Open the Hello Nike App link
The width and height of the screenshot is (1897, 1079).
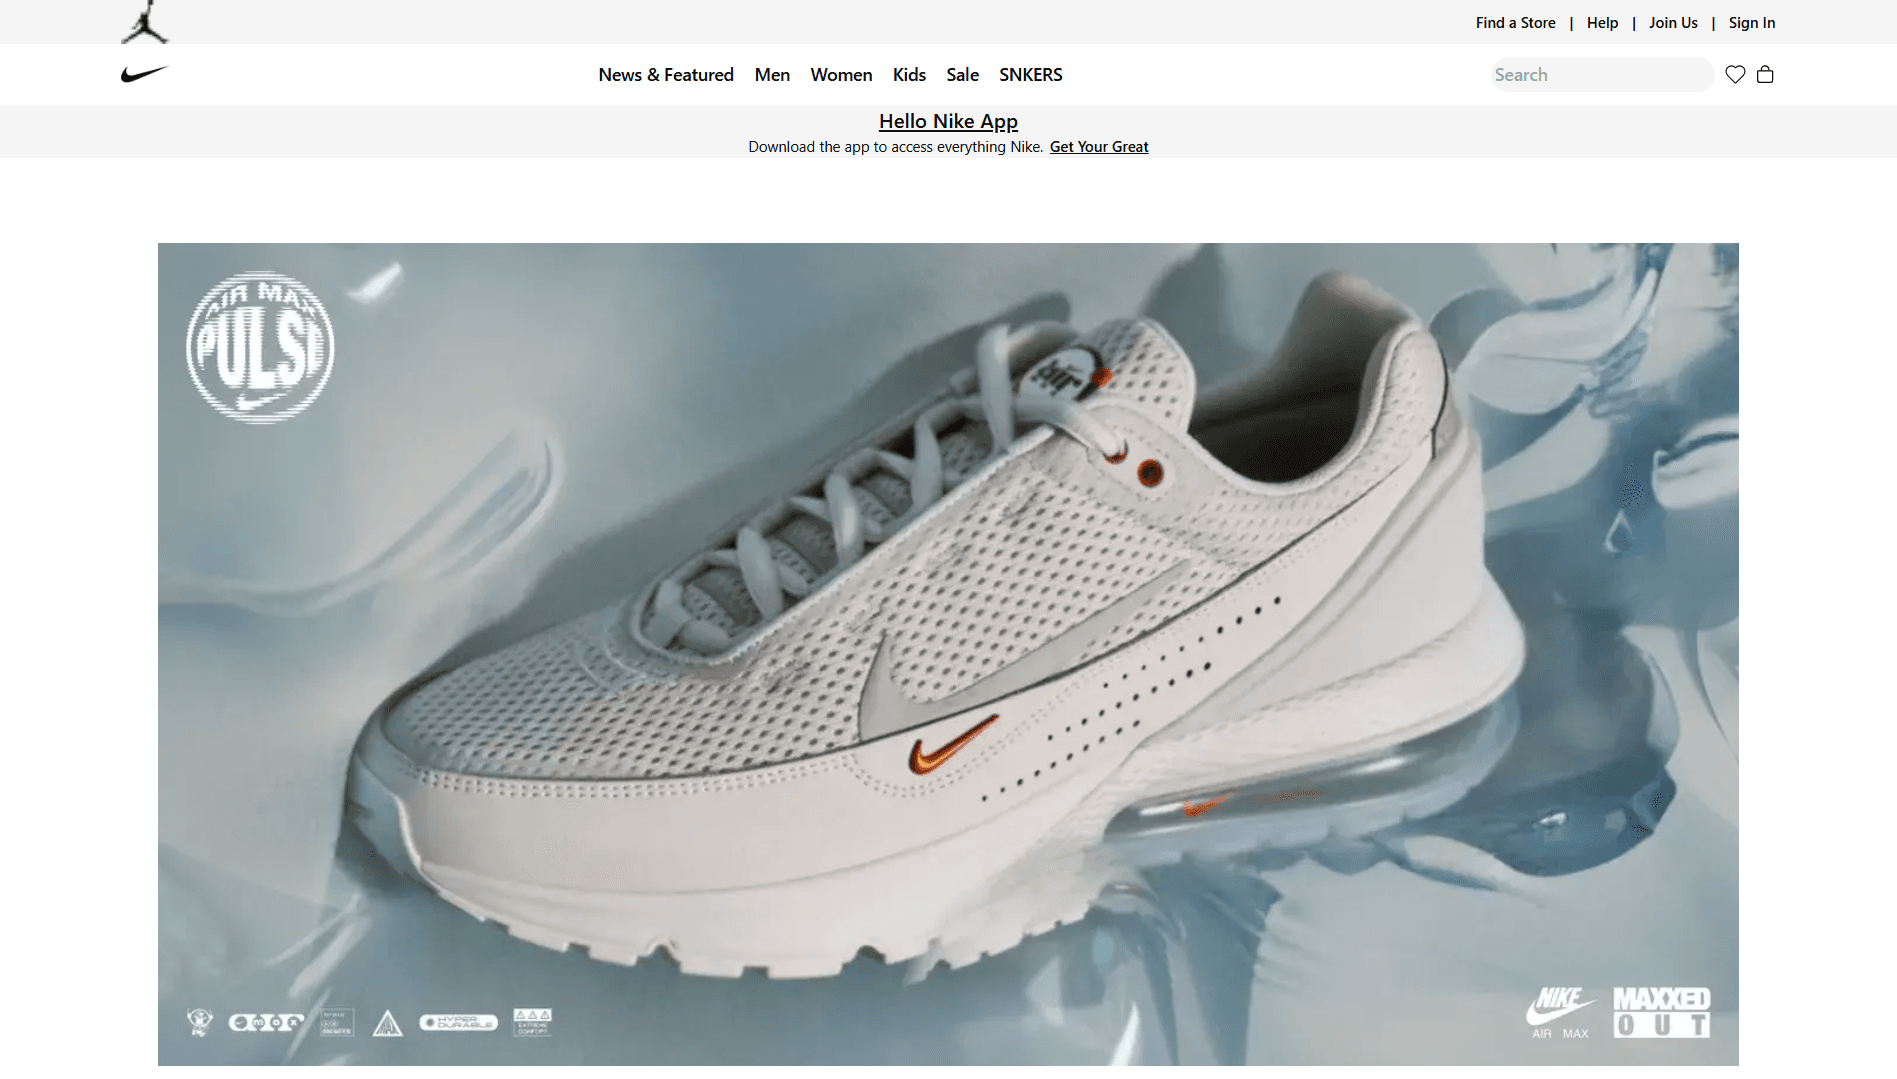948,121
